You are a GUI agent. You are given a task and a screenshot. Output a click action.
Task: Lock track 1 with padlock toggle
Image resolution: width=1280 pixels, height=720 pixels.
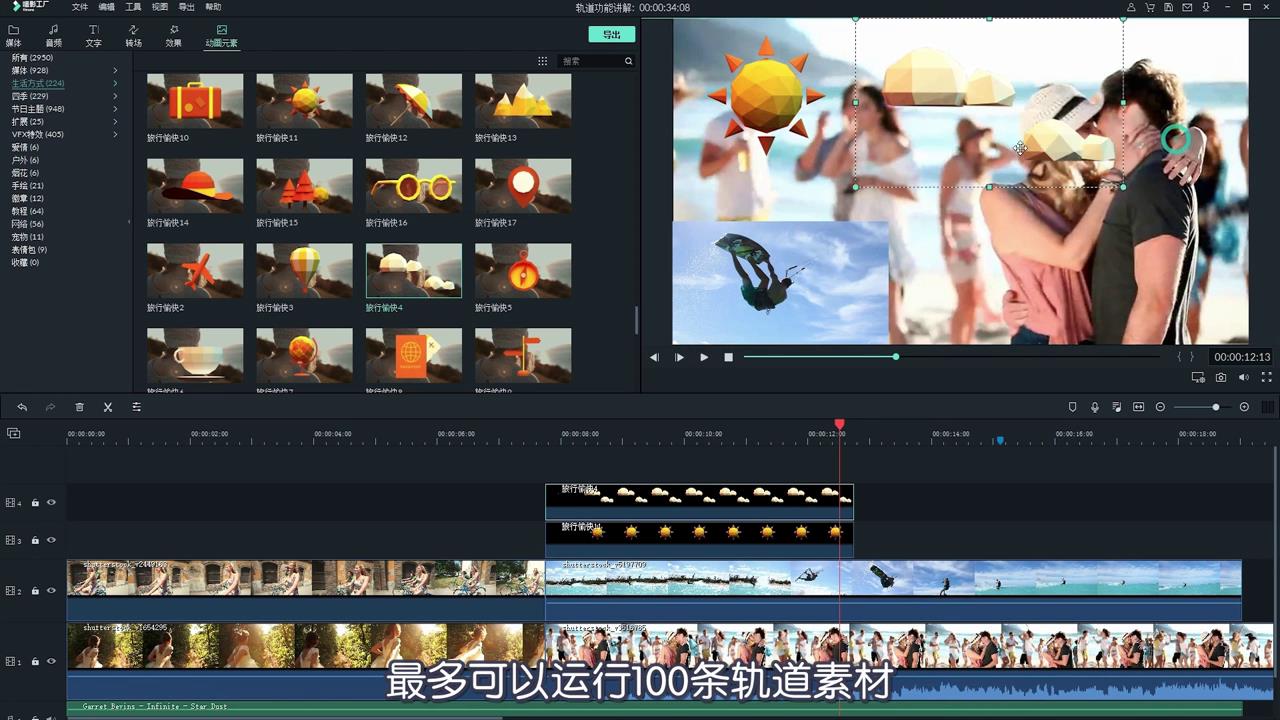(x=35, y=661)
